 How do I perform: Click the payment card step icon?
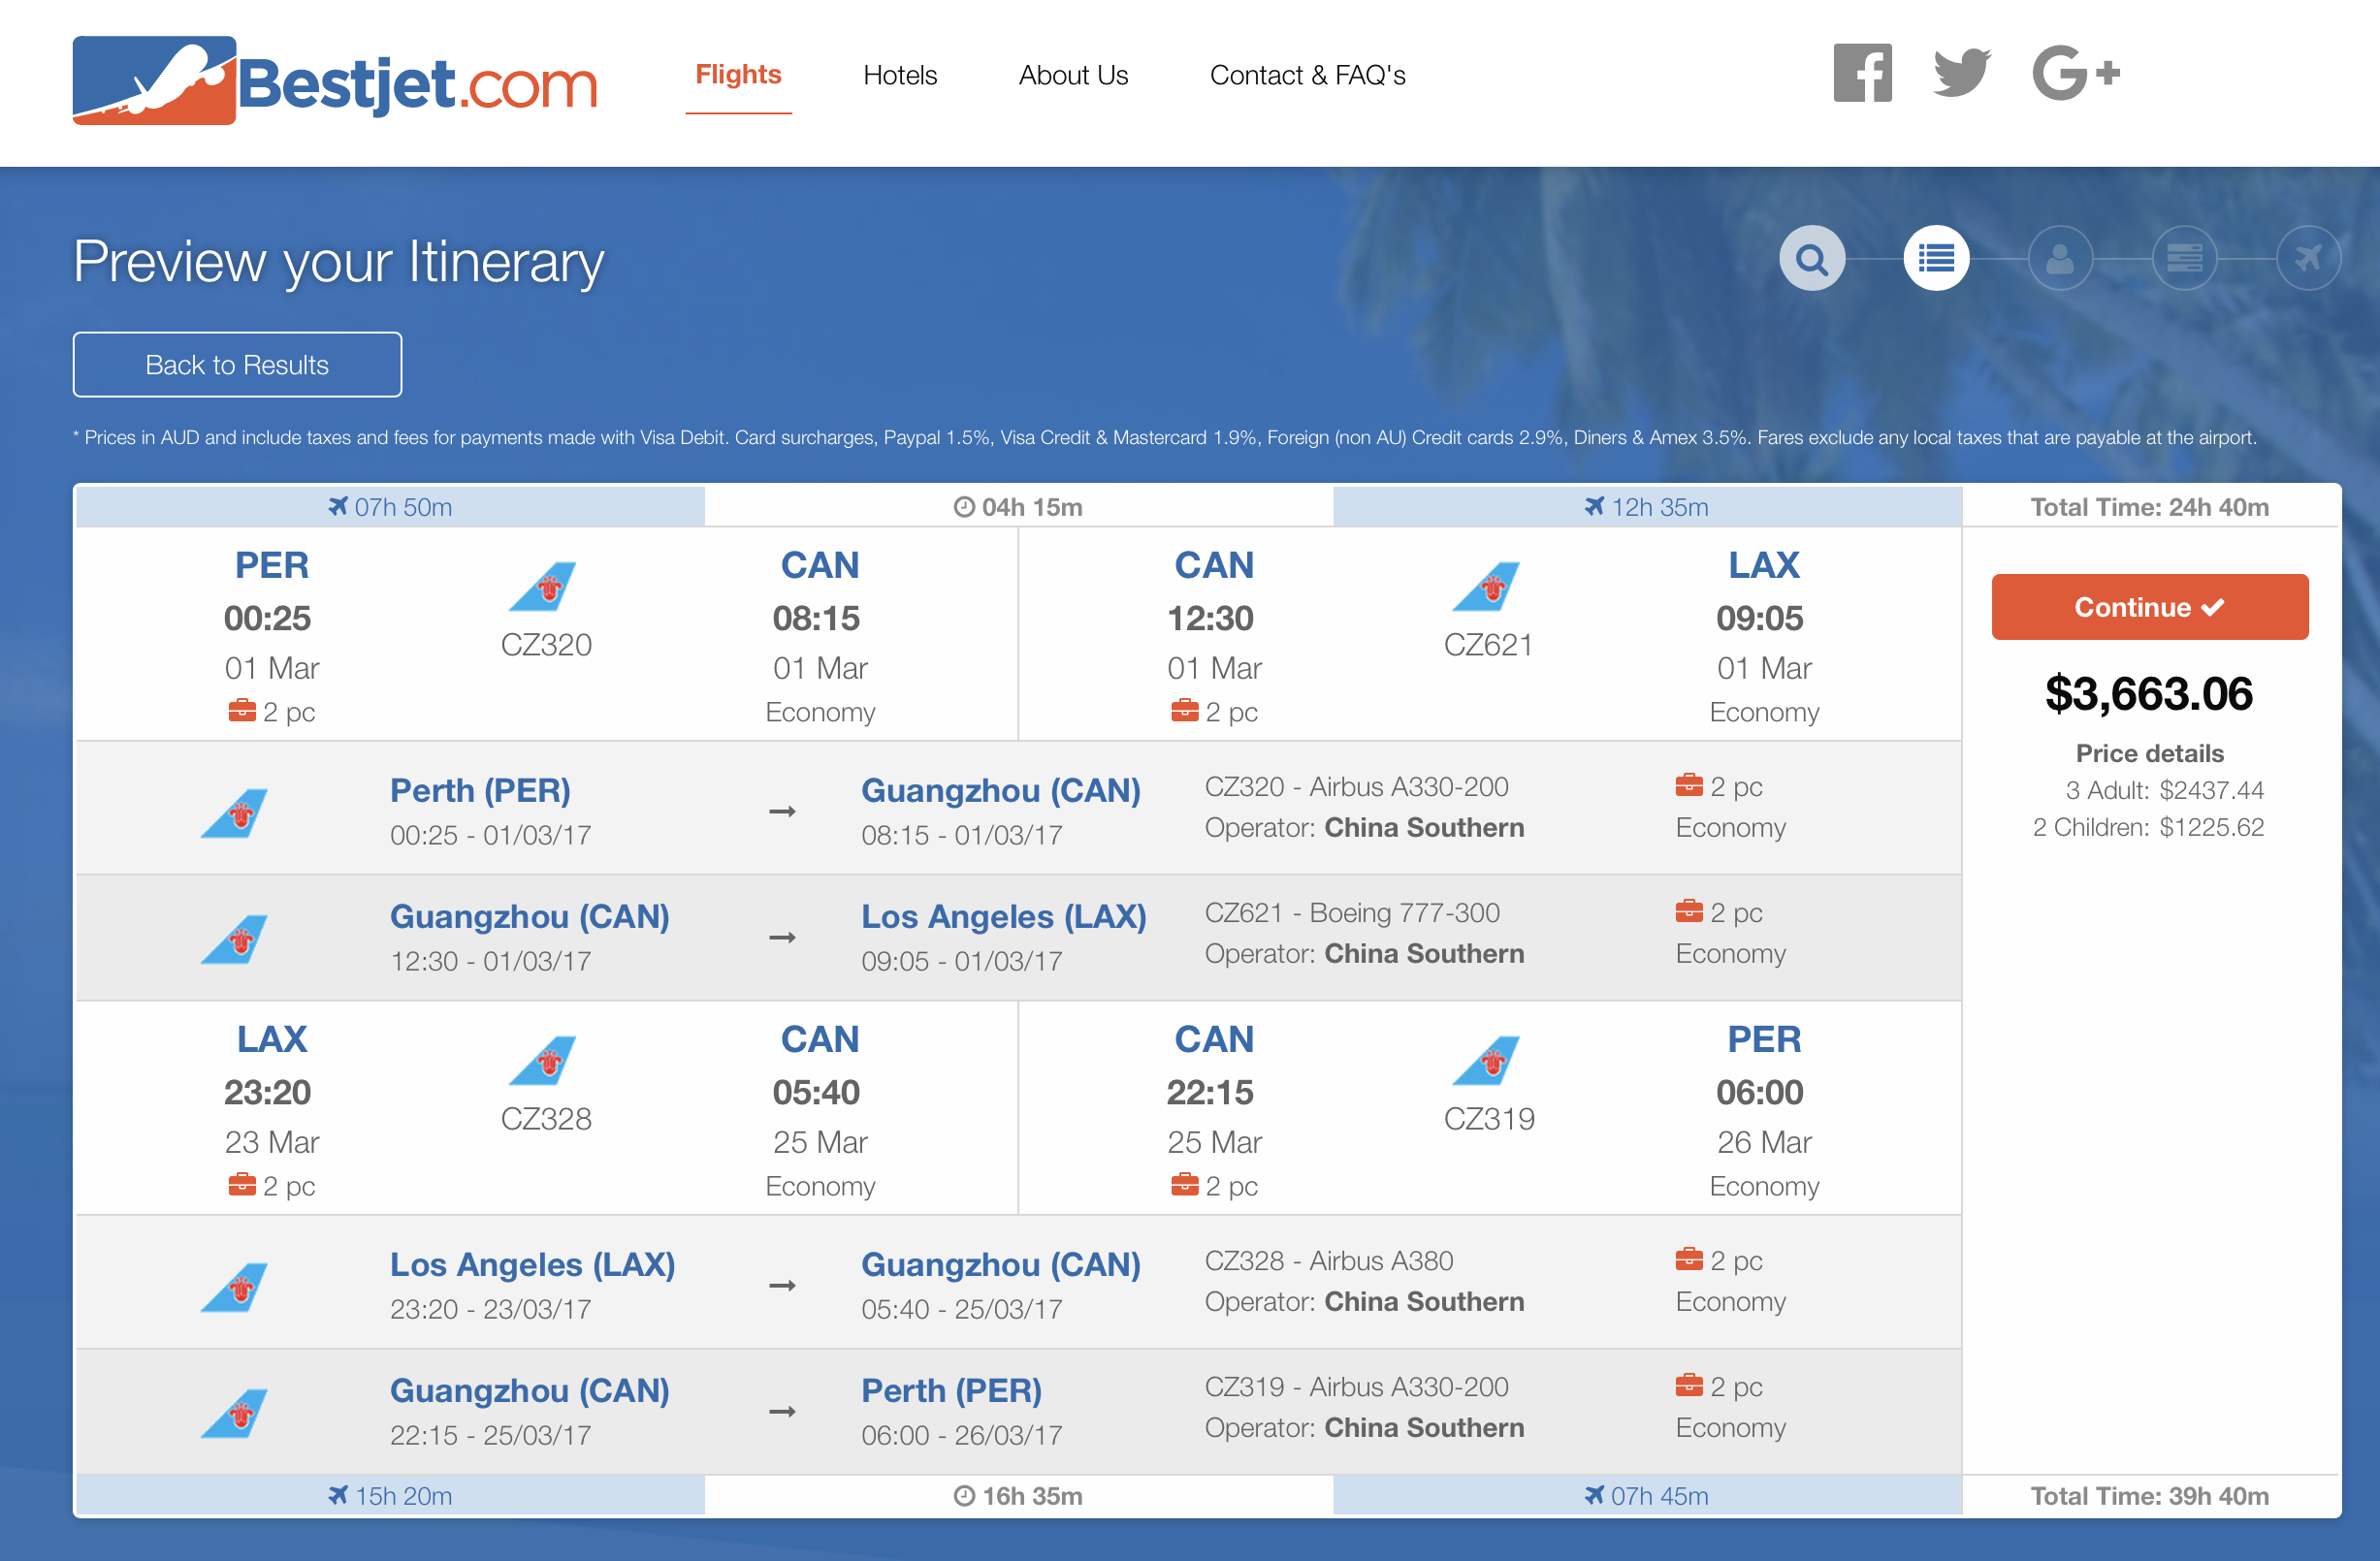tap(2184, 259)
